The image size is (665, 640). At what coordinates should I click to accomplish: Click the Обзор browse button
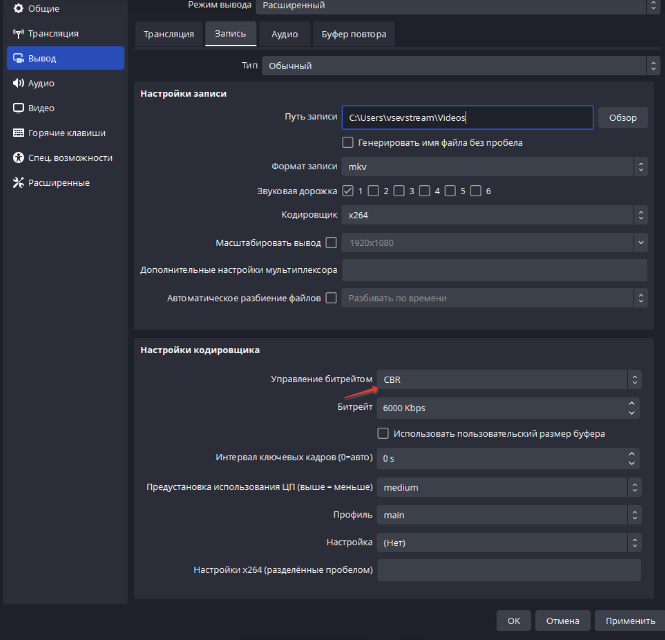pos(623,117)
